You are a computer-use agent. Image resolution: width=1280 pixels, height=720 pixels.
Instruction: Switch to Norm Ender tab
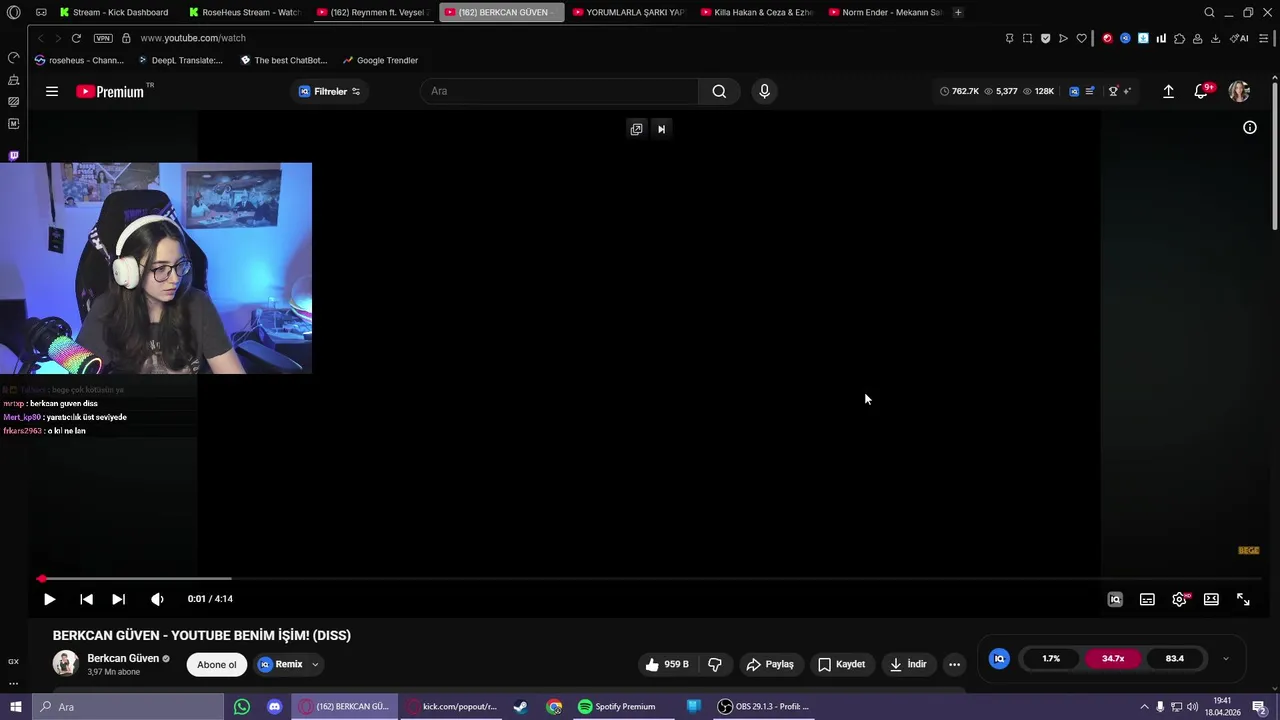point(885,12)
